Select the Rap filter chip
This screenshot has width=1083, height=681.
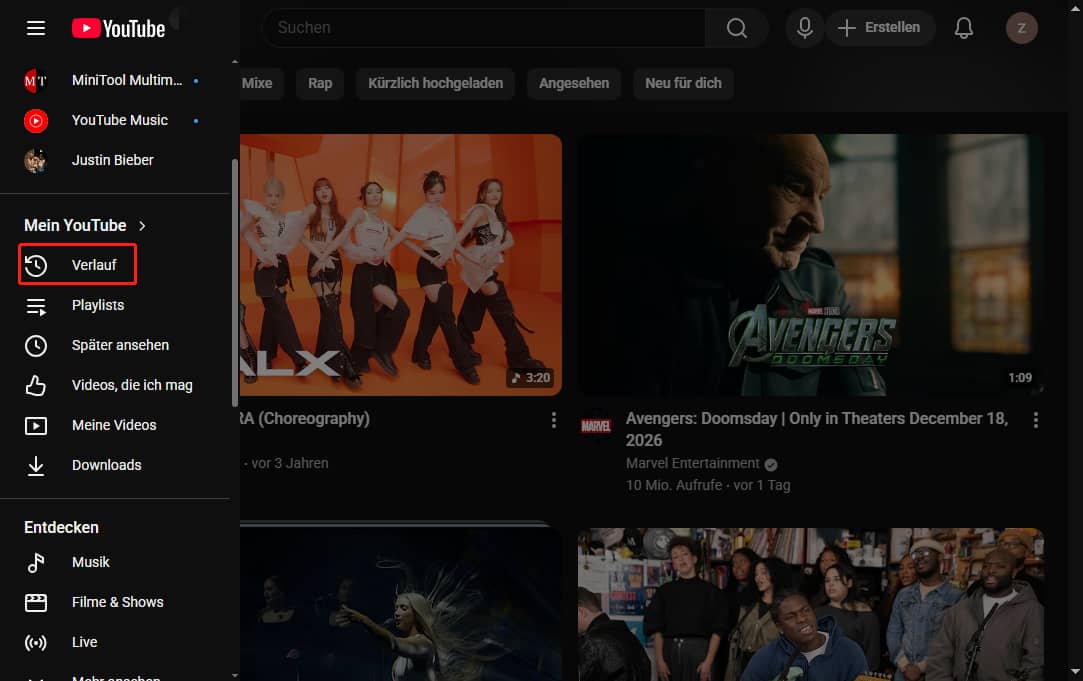point(319,83)
